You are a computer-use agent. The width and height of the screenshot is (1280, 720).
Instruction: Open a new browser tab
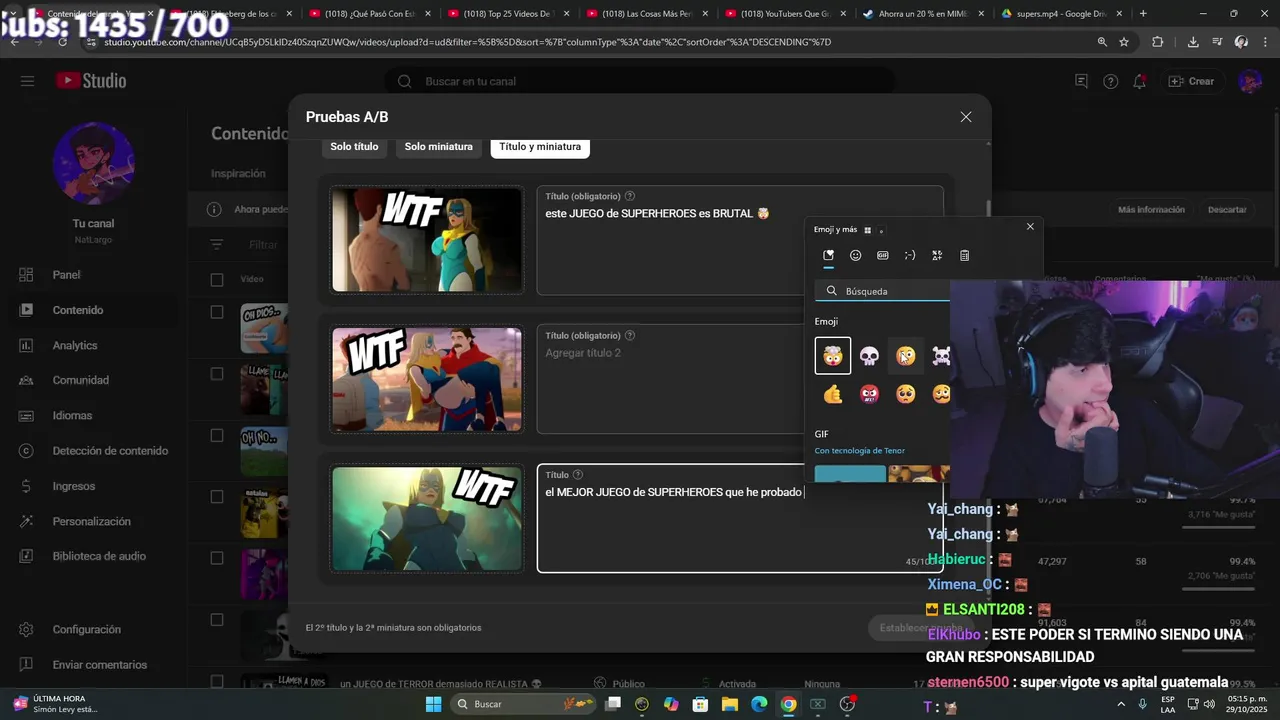(1143, 14)
